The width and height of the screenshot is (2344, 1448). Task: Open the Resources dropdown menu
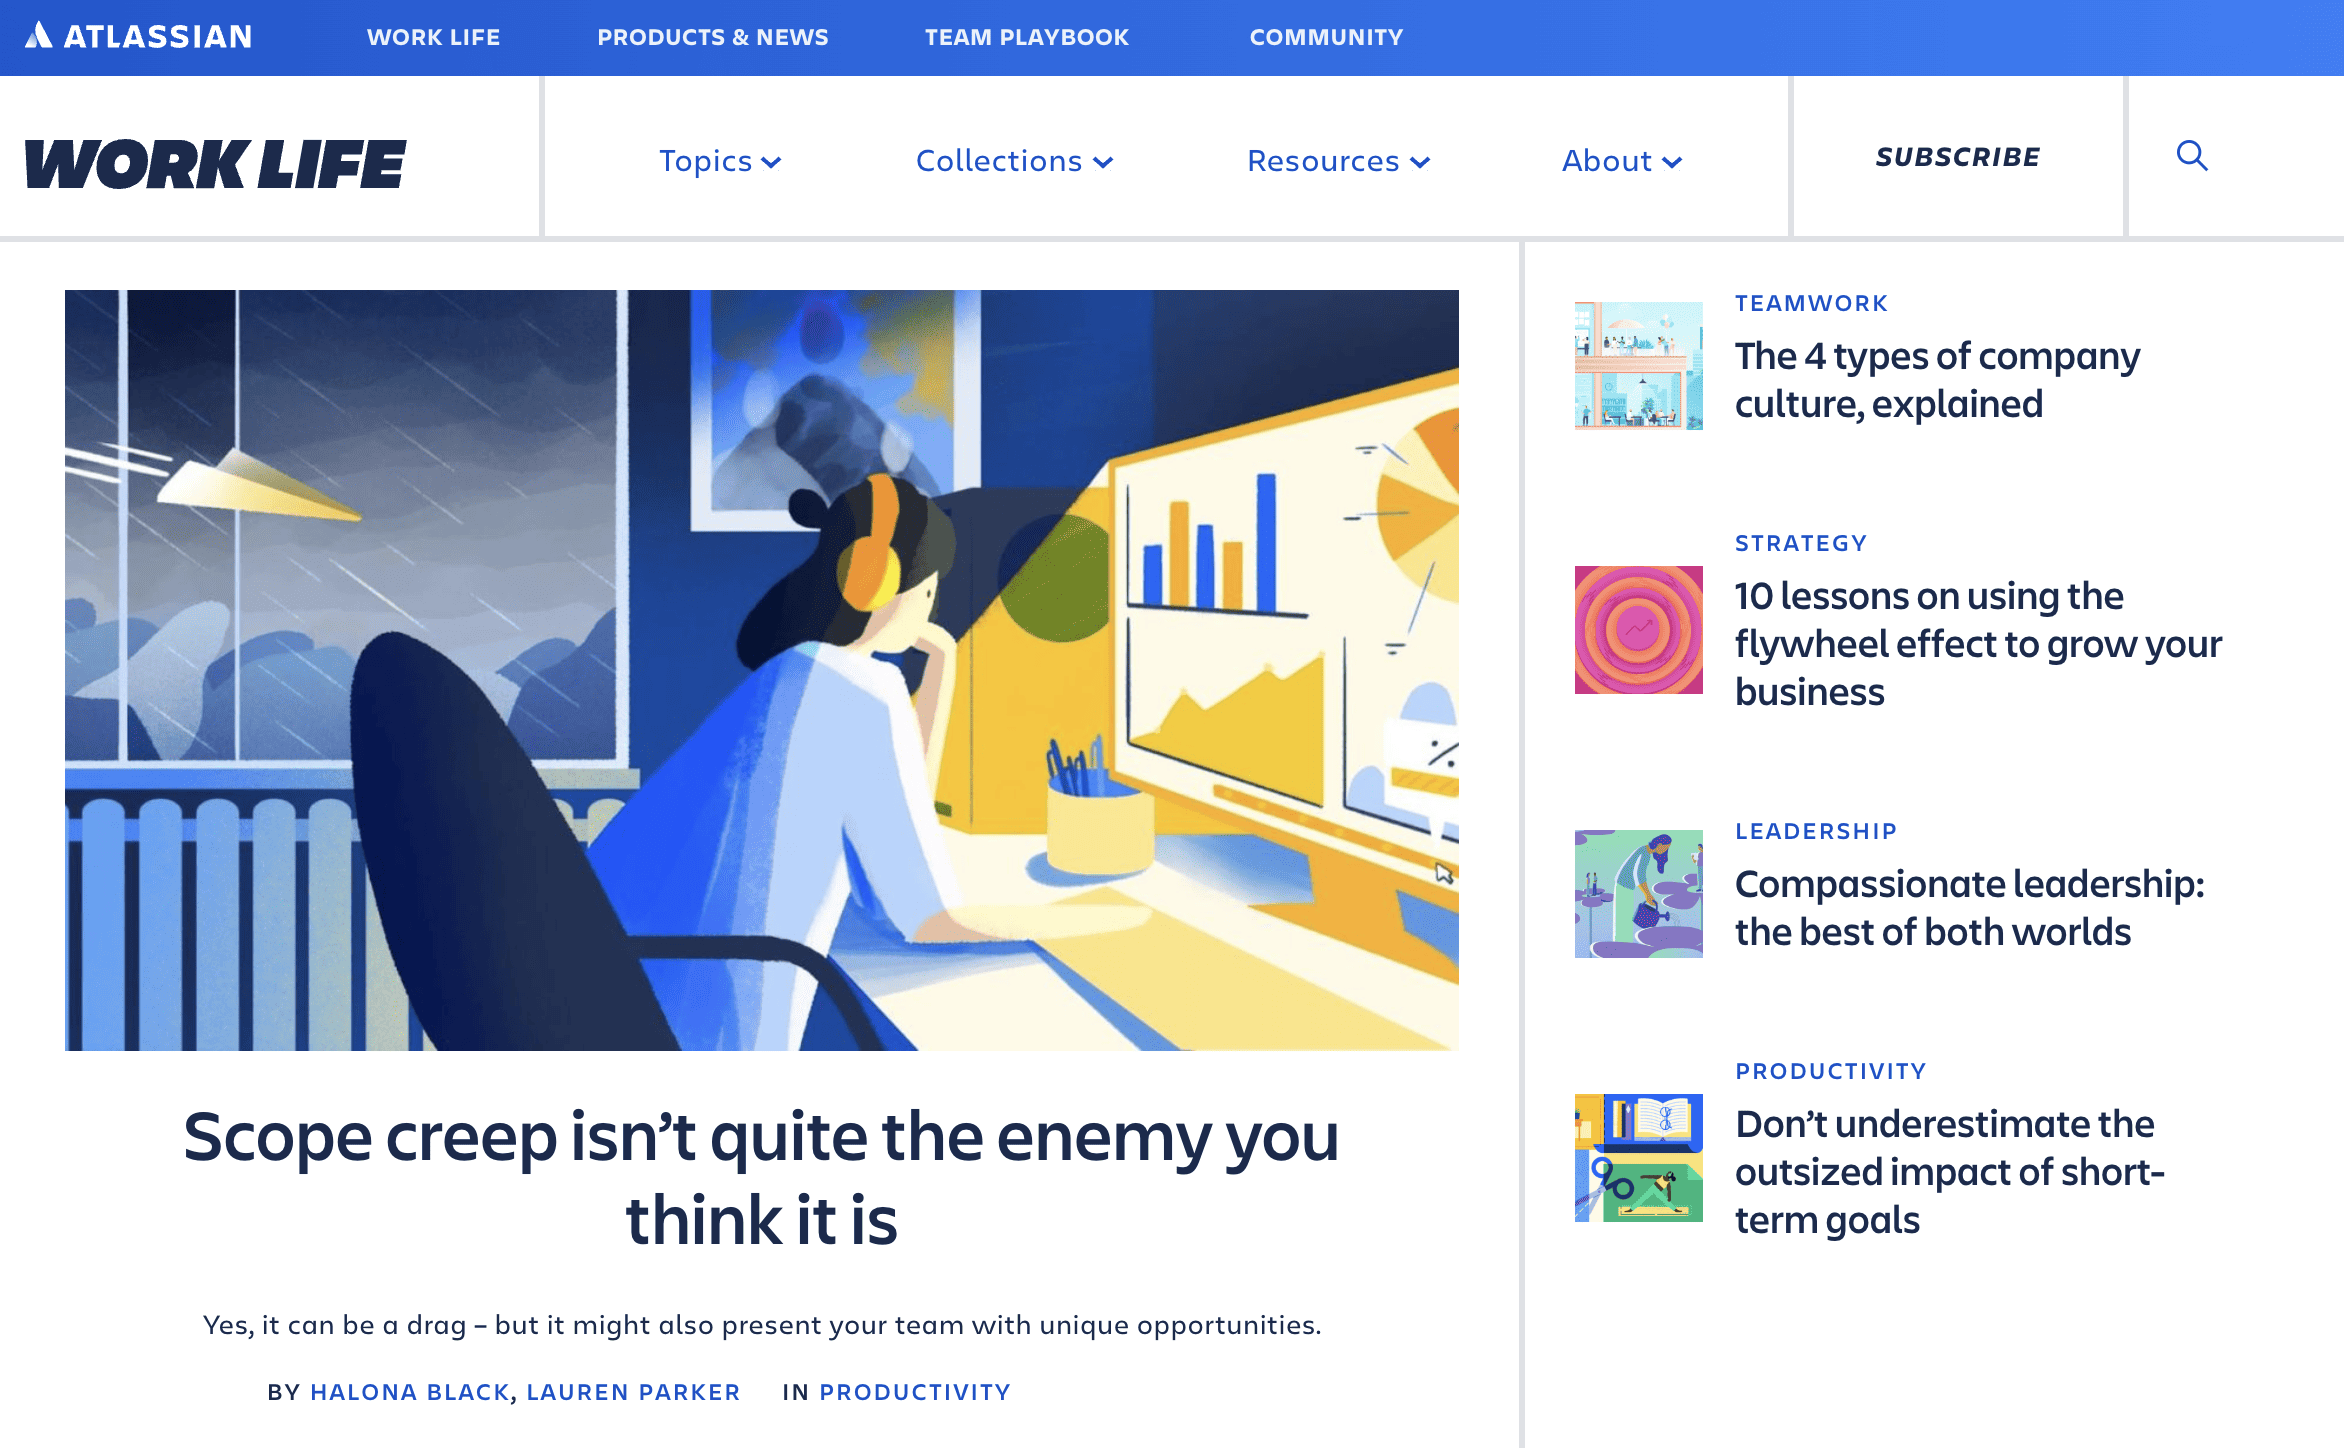(1338, 161)
